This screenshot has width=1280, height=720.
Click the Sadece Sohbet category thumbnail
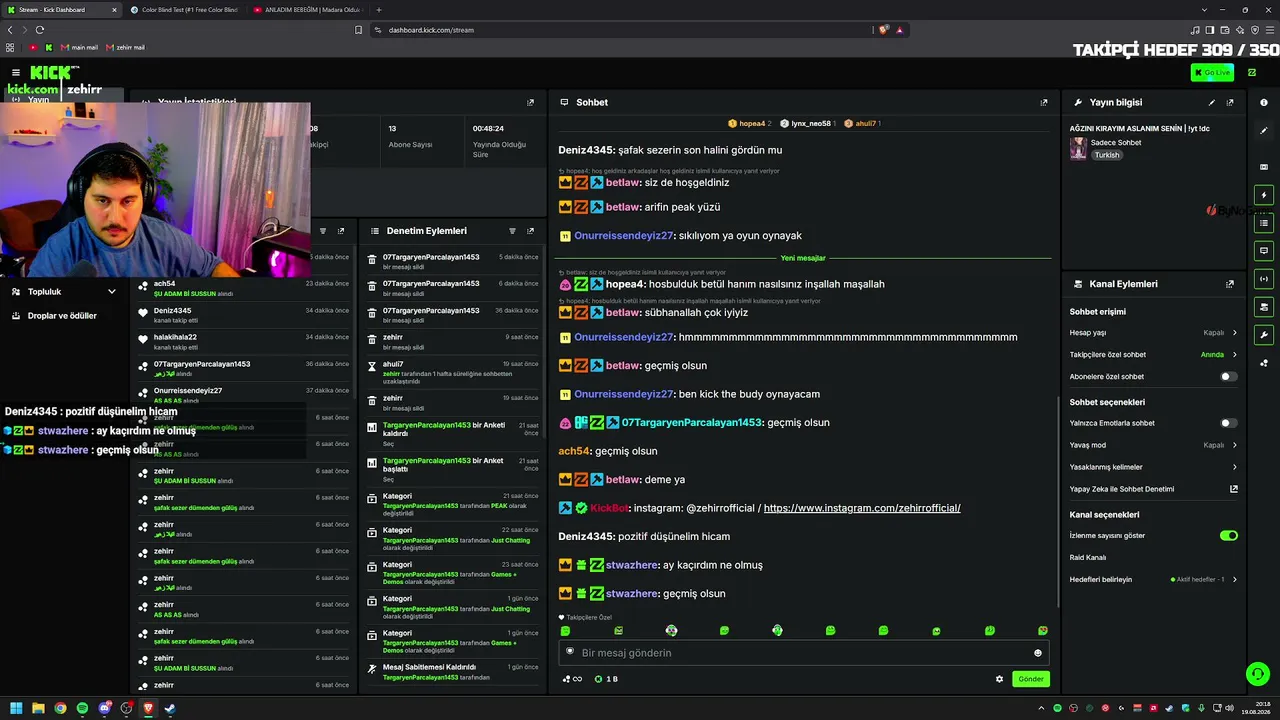[x=1078, y=148]
